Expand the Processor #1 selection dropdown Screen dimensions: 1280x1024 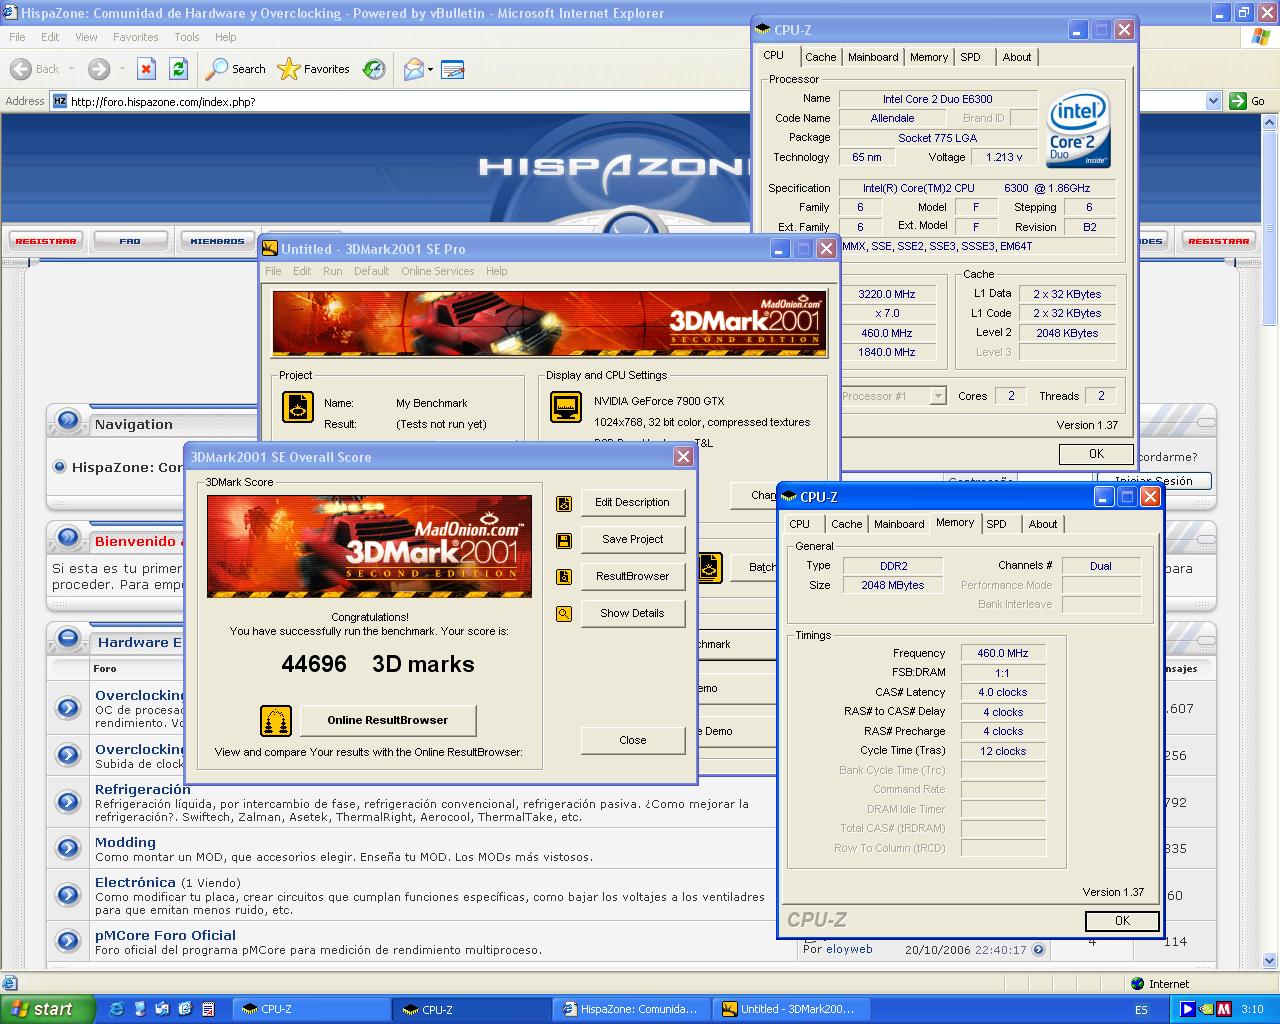[x=937, y=396]
